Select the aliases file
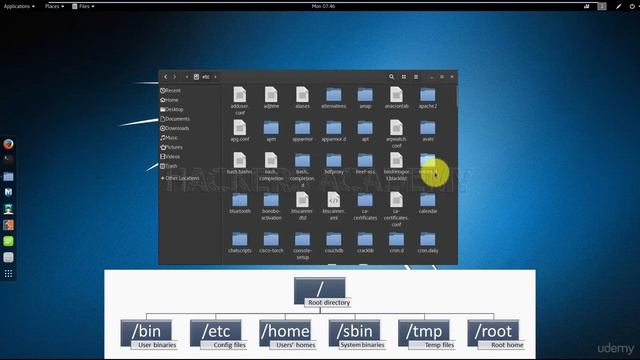The image size is (640, 360). 302,97
